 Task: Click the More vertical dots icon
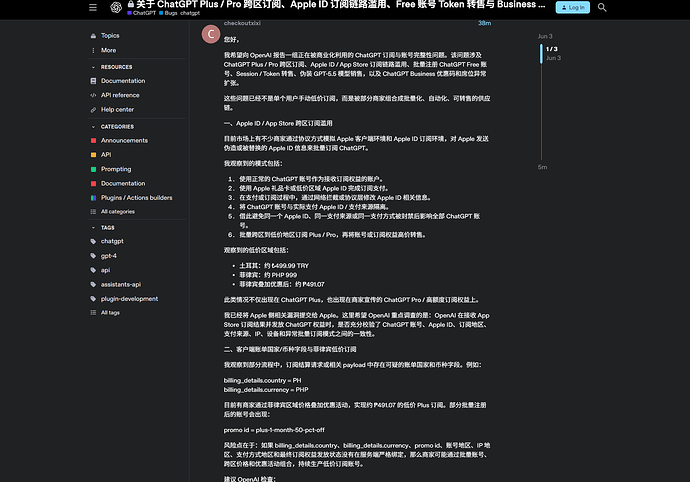[x=93, y=50]
